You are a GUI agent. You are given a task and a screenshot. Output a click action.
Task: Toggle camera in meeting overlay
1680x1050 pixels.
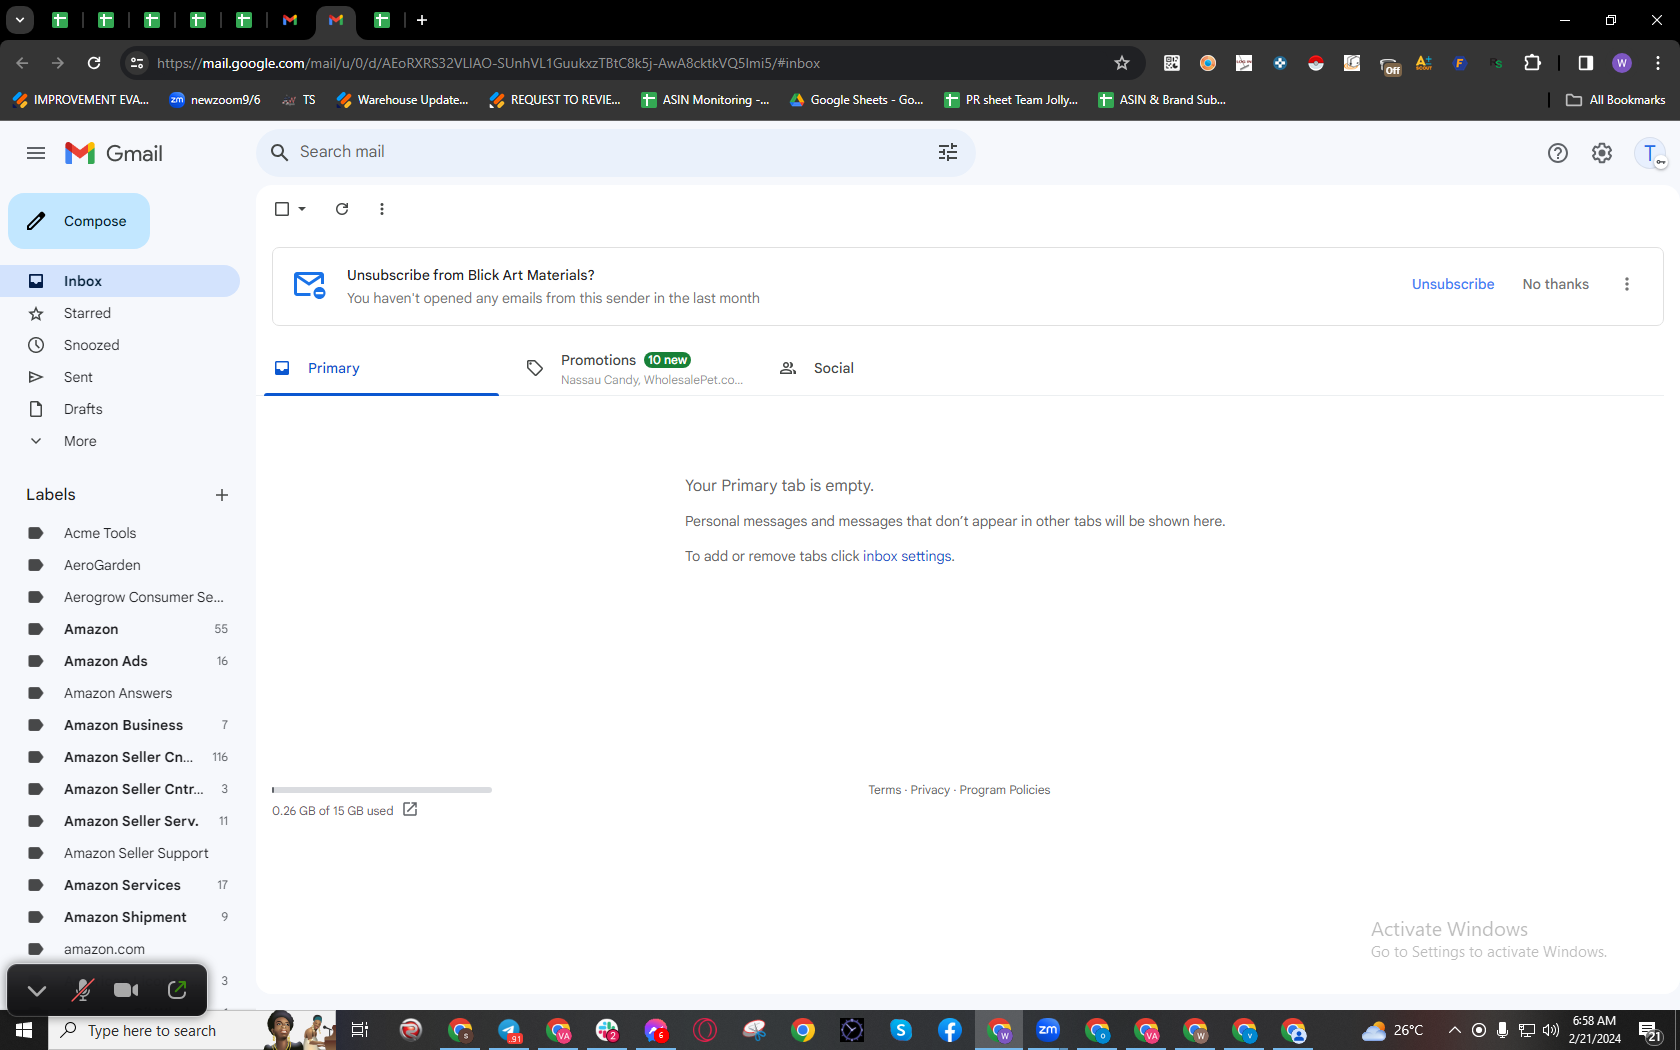click(126, 990)
